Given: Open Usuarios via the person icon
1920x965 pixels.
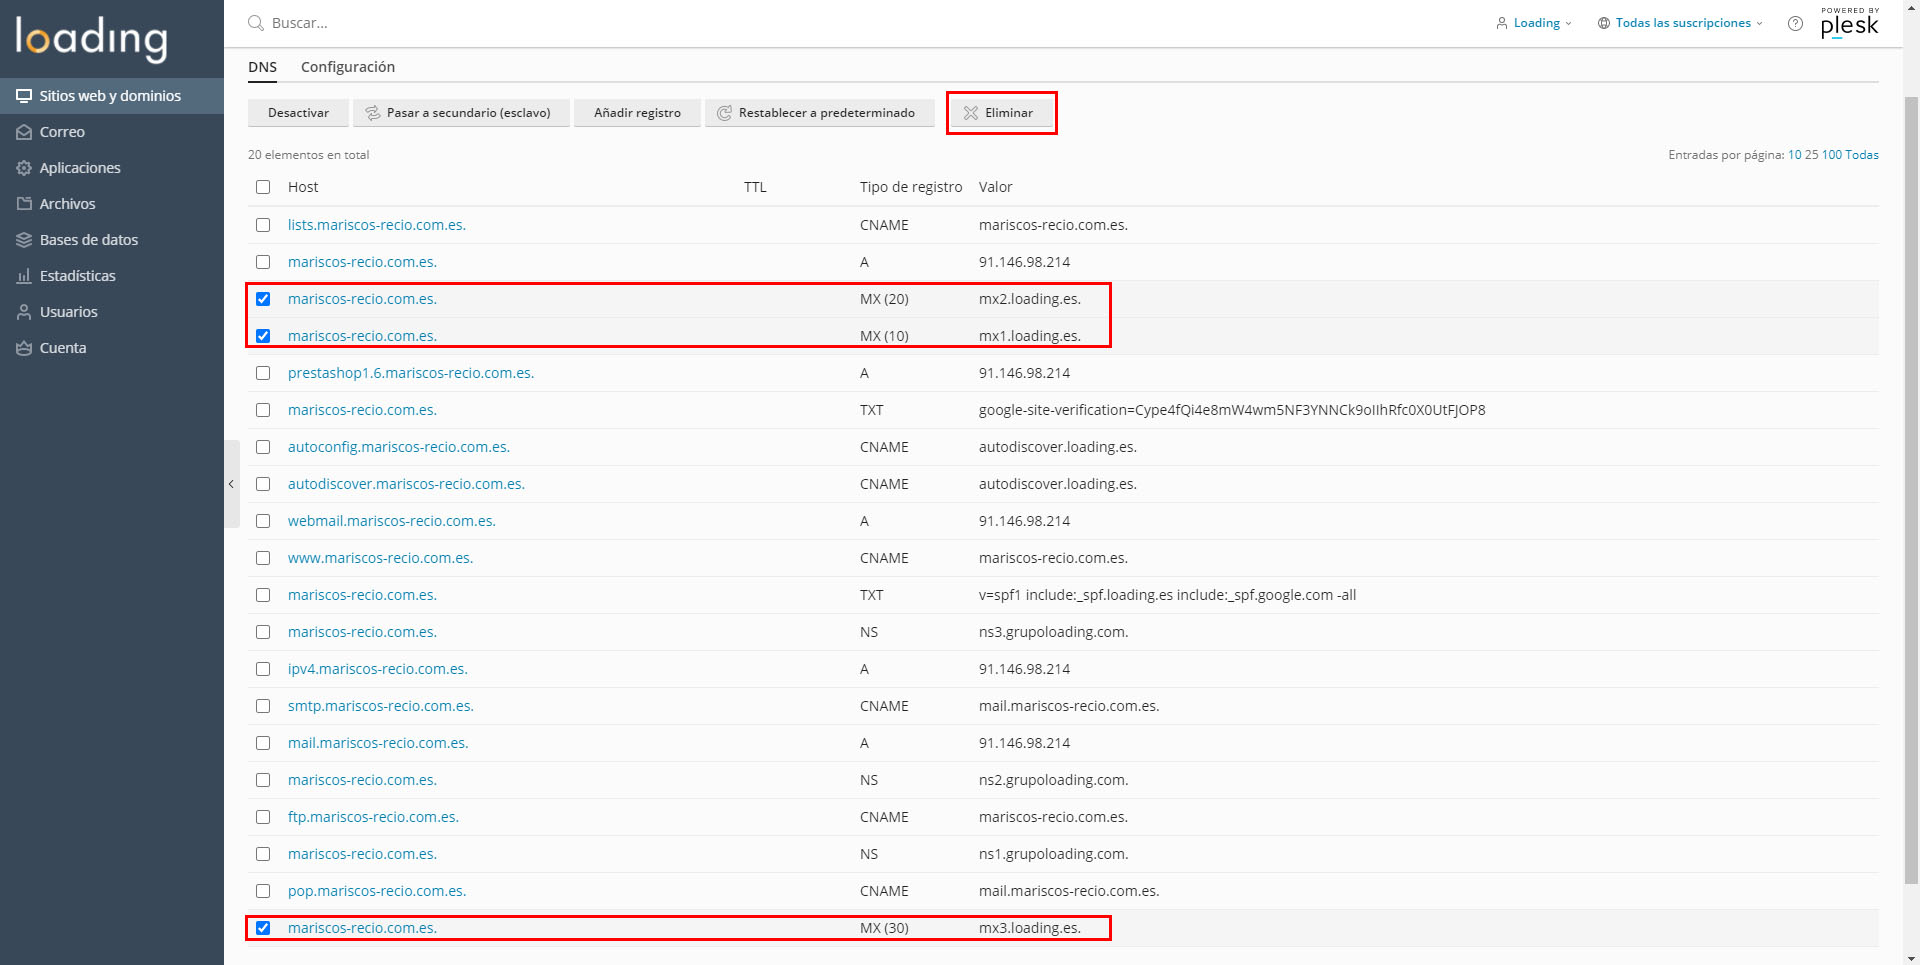Looking at the screenshot, I should pyautogui.click(x=24, y=312).
